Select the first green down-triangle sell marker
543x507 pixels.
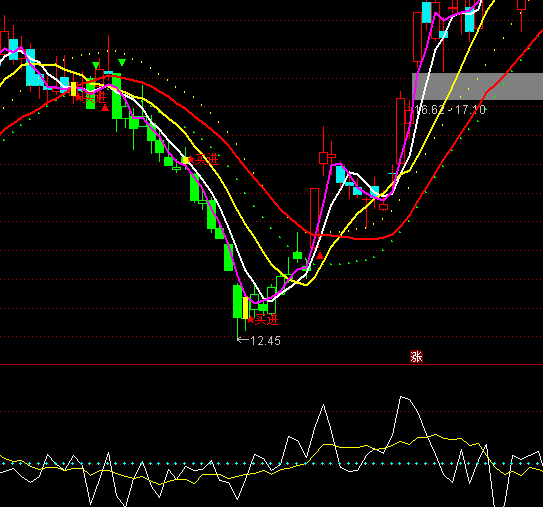pos(96,65)
